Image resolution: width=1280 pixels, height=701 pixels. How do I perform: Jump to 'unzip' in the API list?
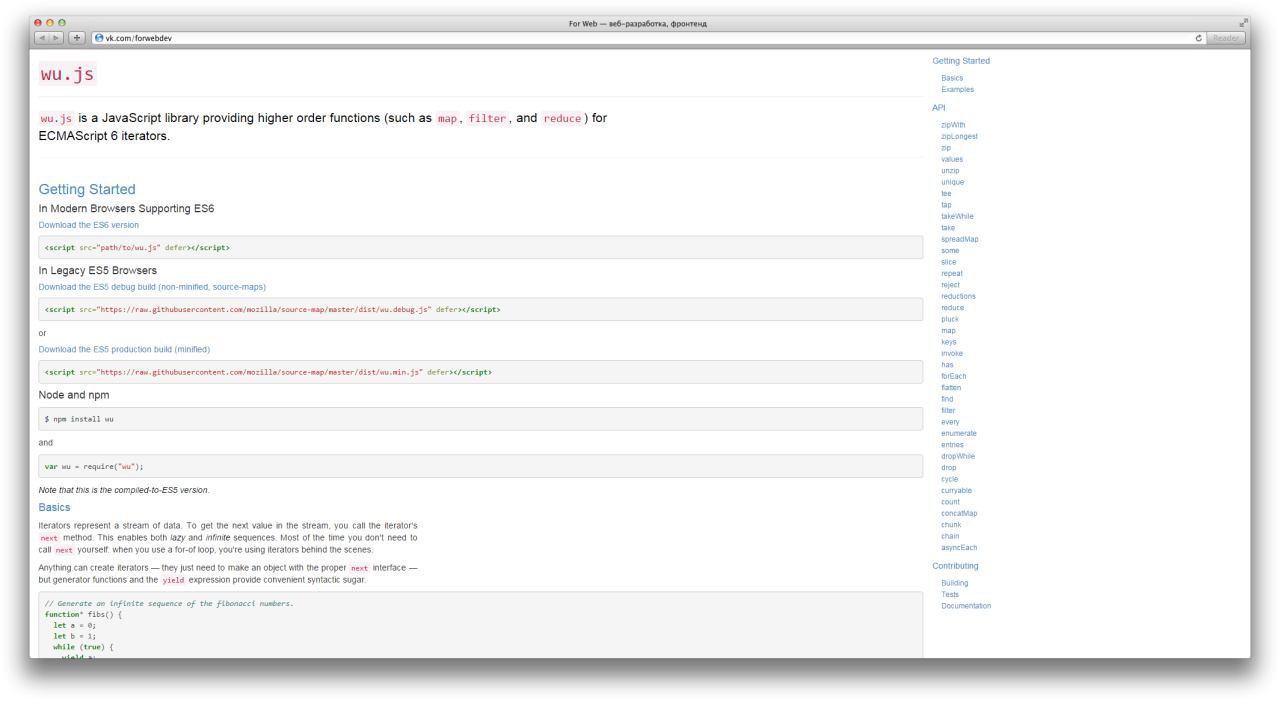[950, 170]
